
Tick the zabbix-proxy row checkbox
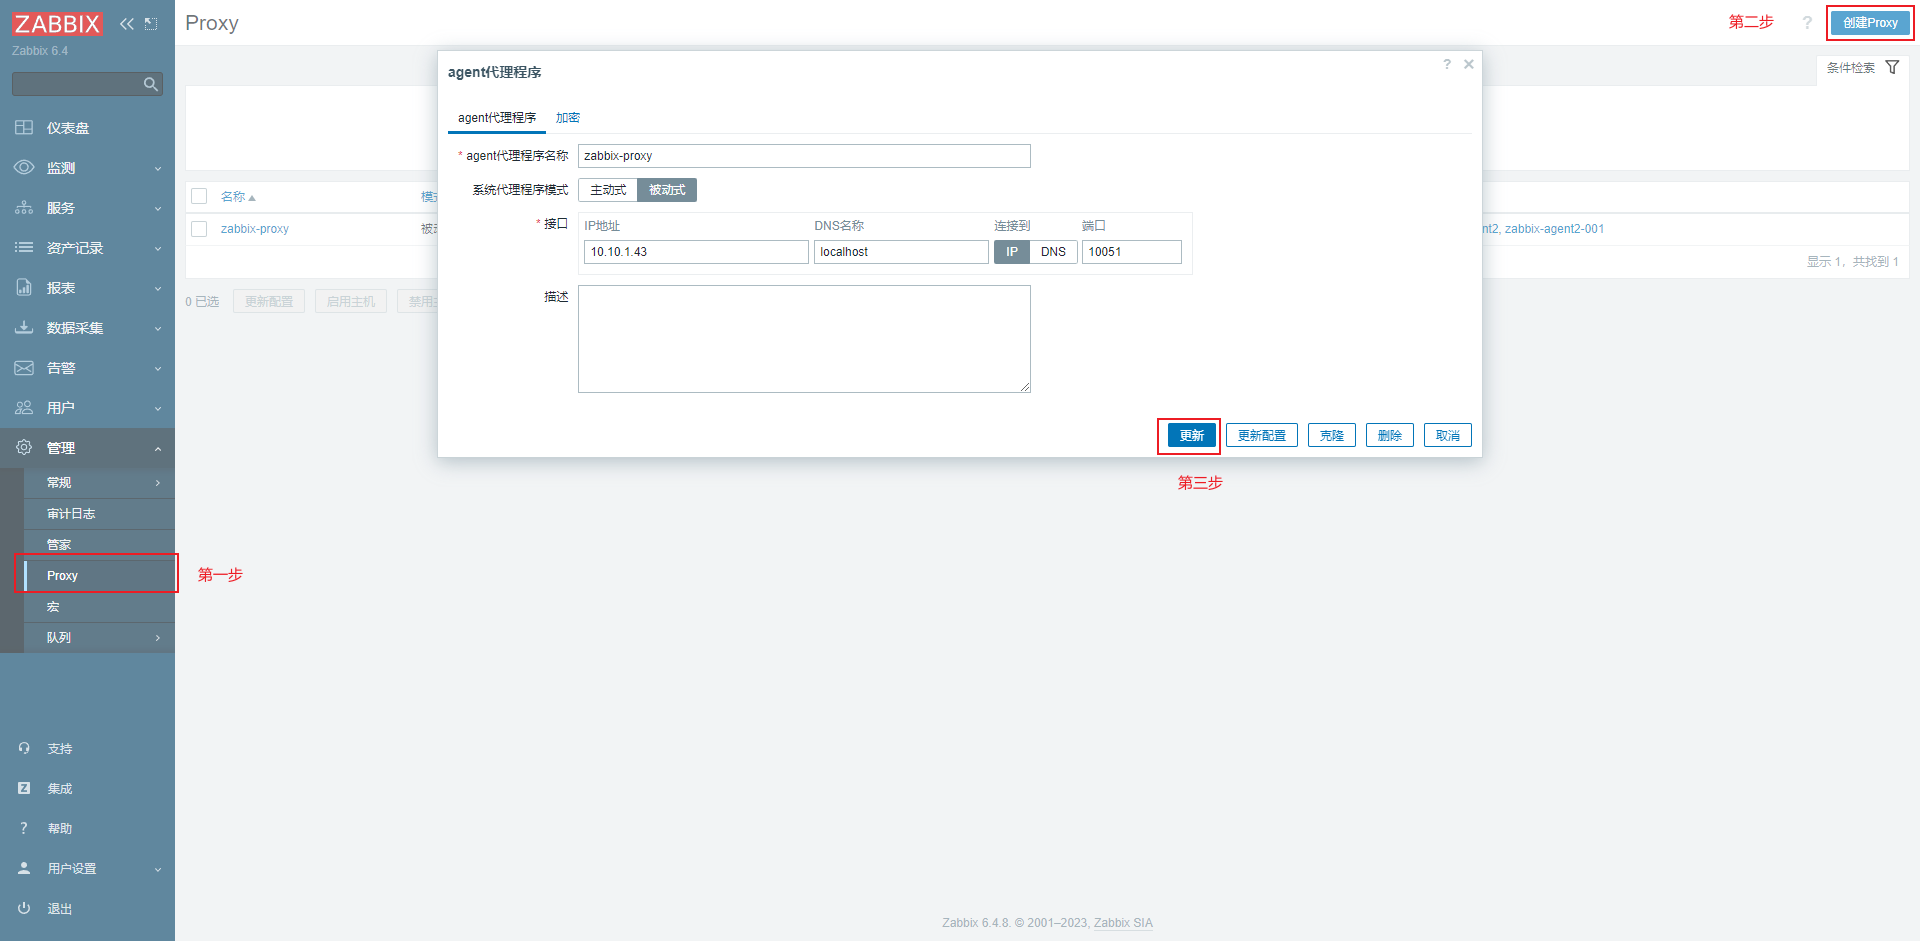point(199,229)
